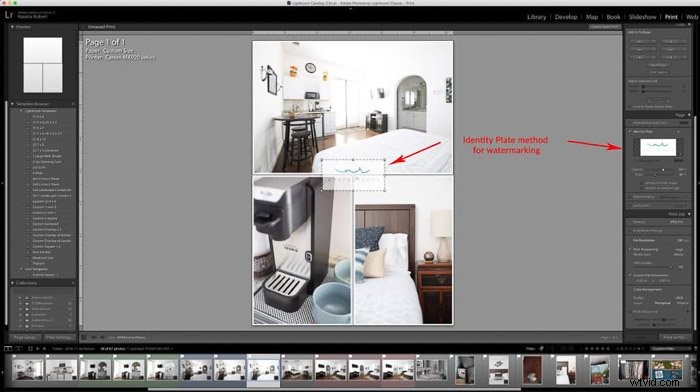Click the Print to File button
The width and height of the screenshot is (700, 392).
click(674, 338)
